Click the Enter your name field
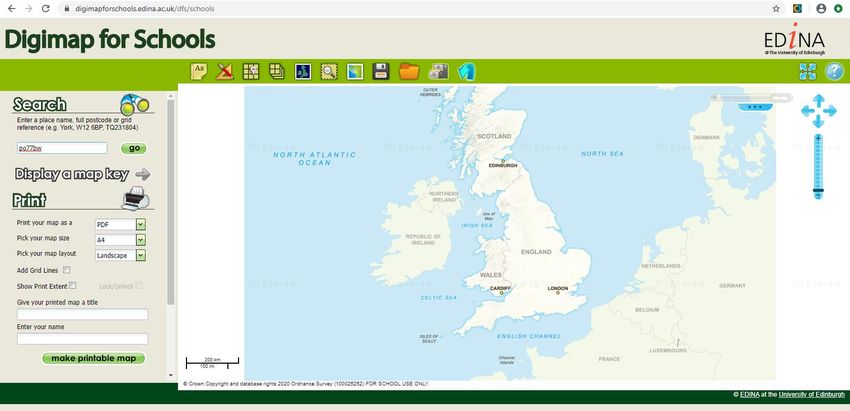This screenshot has height=411, width=850. point(82,339)
